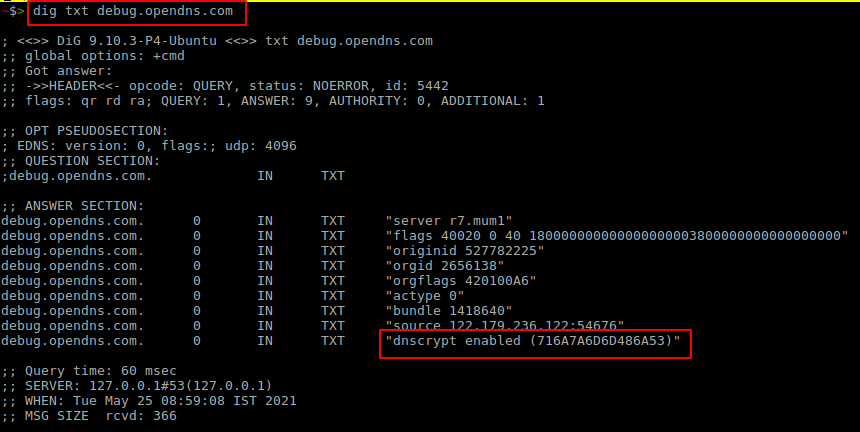This screenshot has height=432, width=860.
Task: Click the TXT value "source 122.179.236.122:54676"
Action: (x=505, y=326)
